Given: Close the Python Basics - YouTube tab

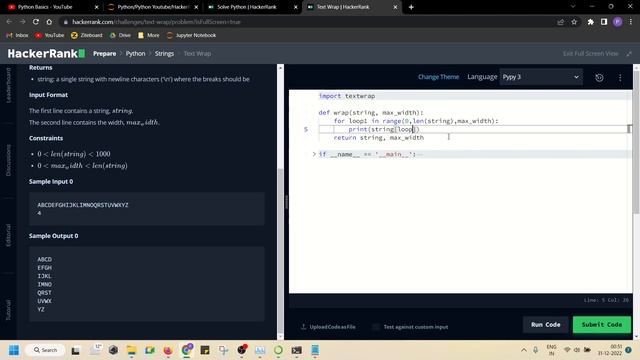Looking at the screenshot, I should tap(96, 7).
